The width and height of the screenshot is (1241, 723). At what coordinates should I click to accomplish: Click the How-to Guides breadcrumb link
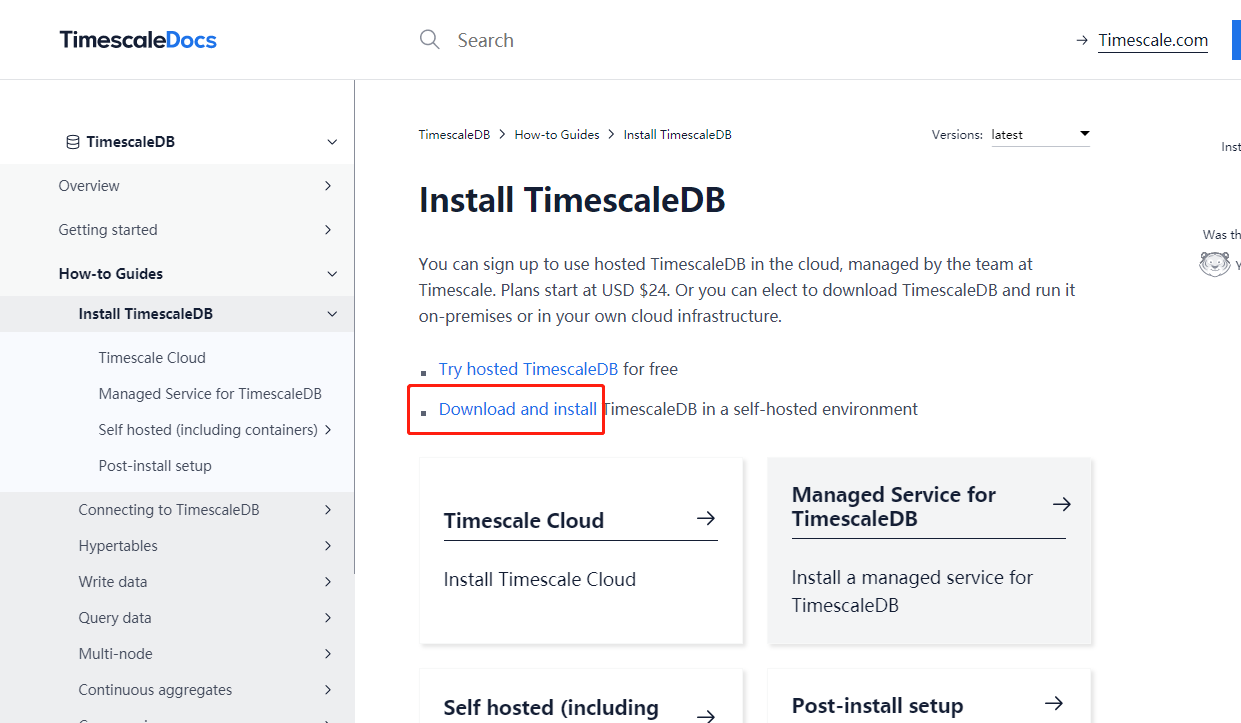pyautogui.click(x=557, y=134)
